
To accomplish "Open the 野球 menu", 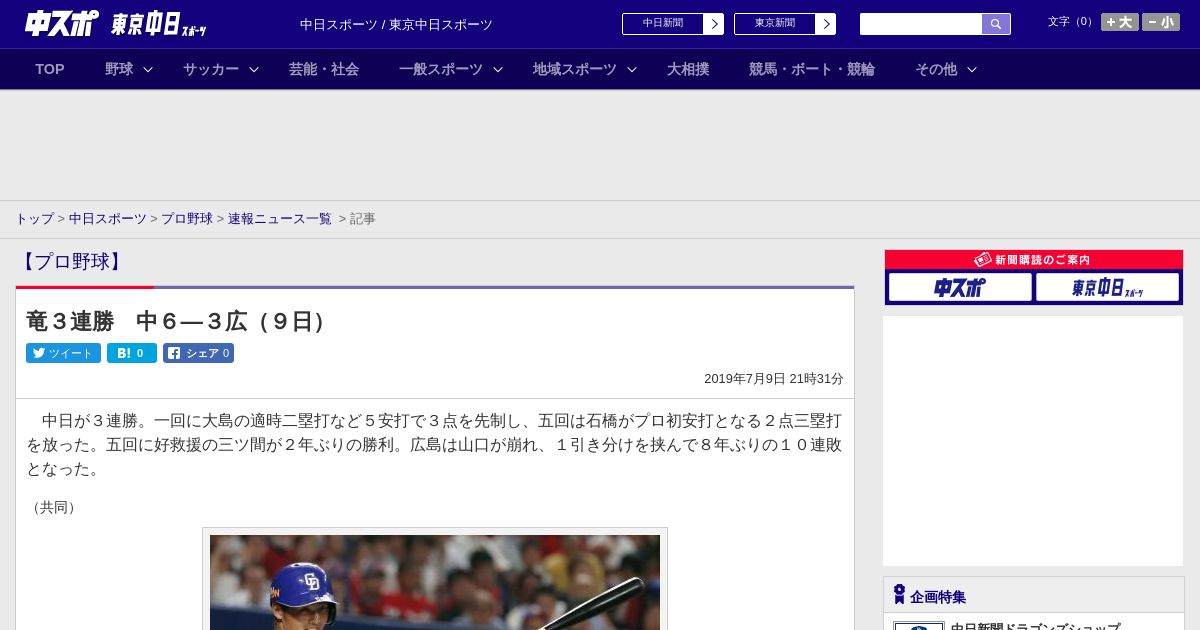I will click(119, 69).
